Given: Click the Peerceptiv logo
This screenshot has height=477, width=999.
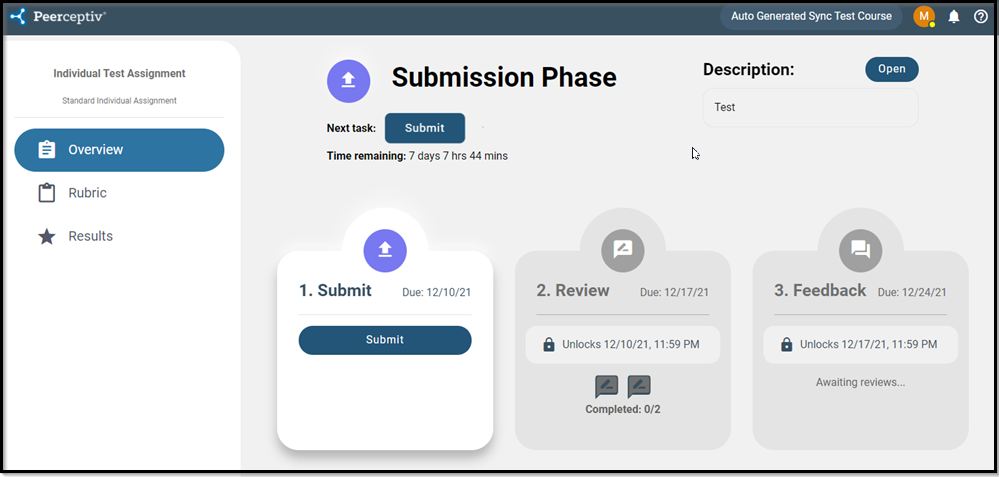Looking at the screenshot, I should click(57, 16).
